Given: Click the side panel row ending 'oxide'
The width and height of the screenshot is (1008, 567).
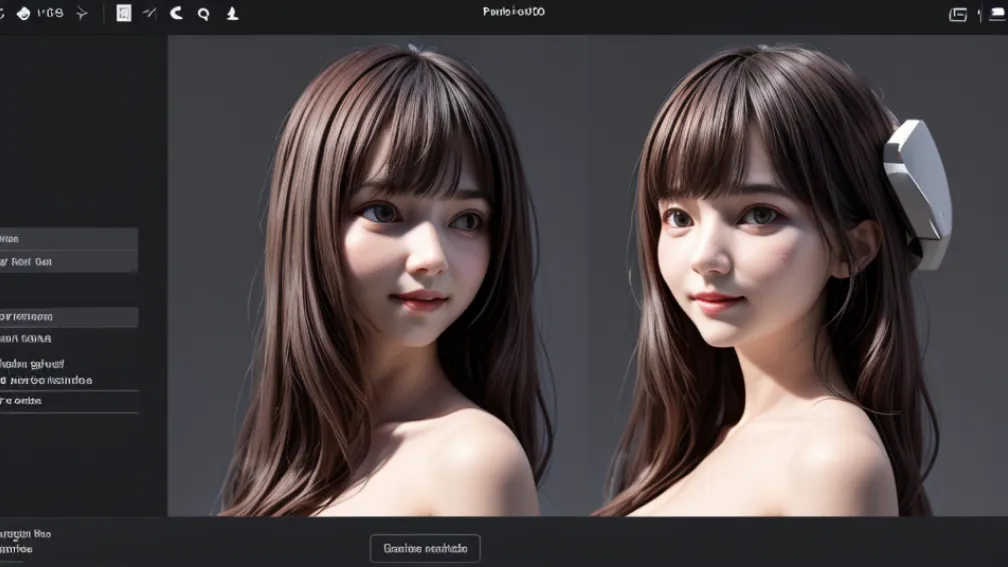Looking at the screenshot, I should [69, 401].
